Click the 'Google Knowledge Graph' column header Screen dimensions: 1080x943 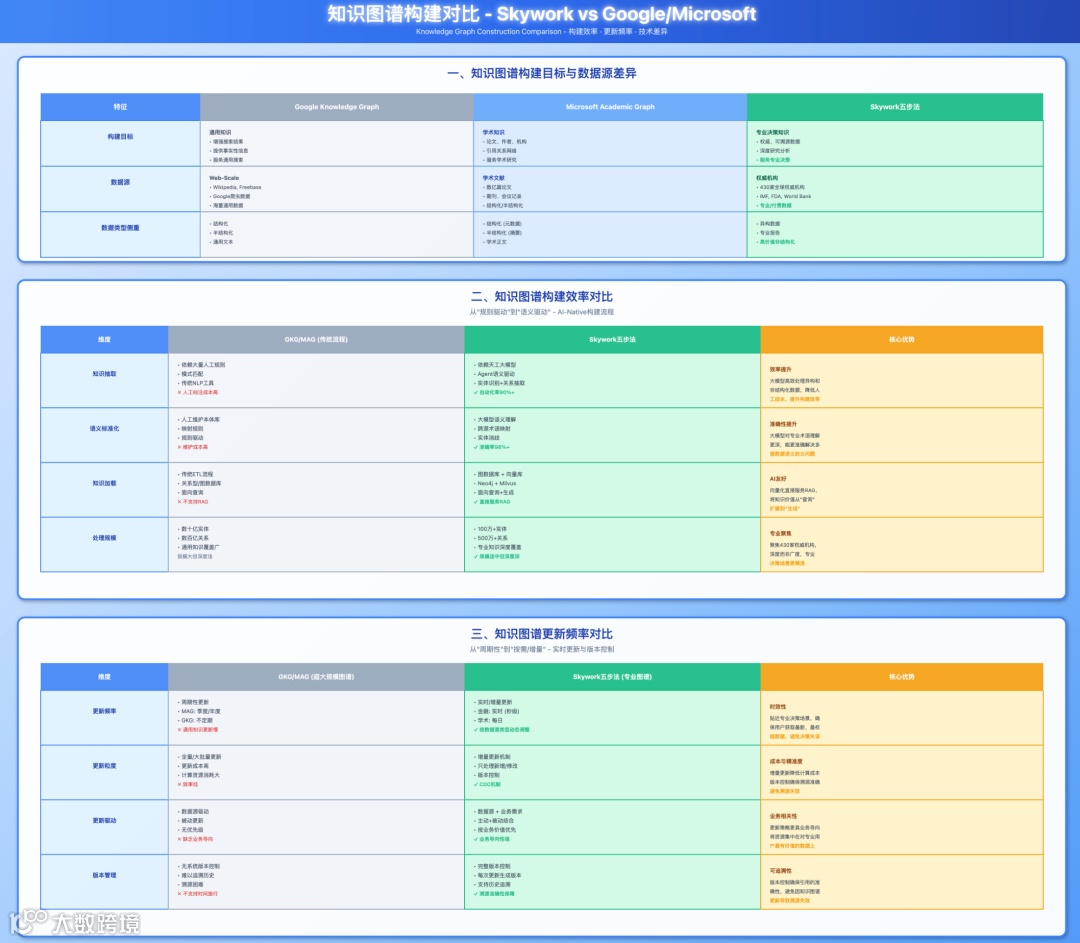337,107
